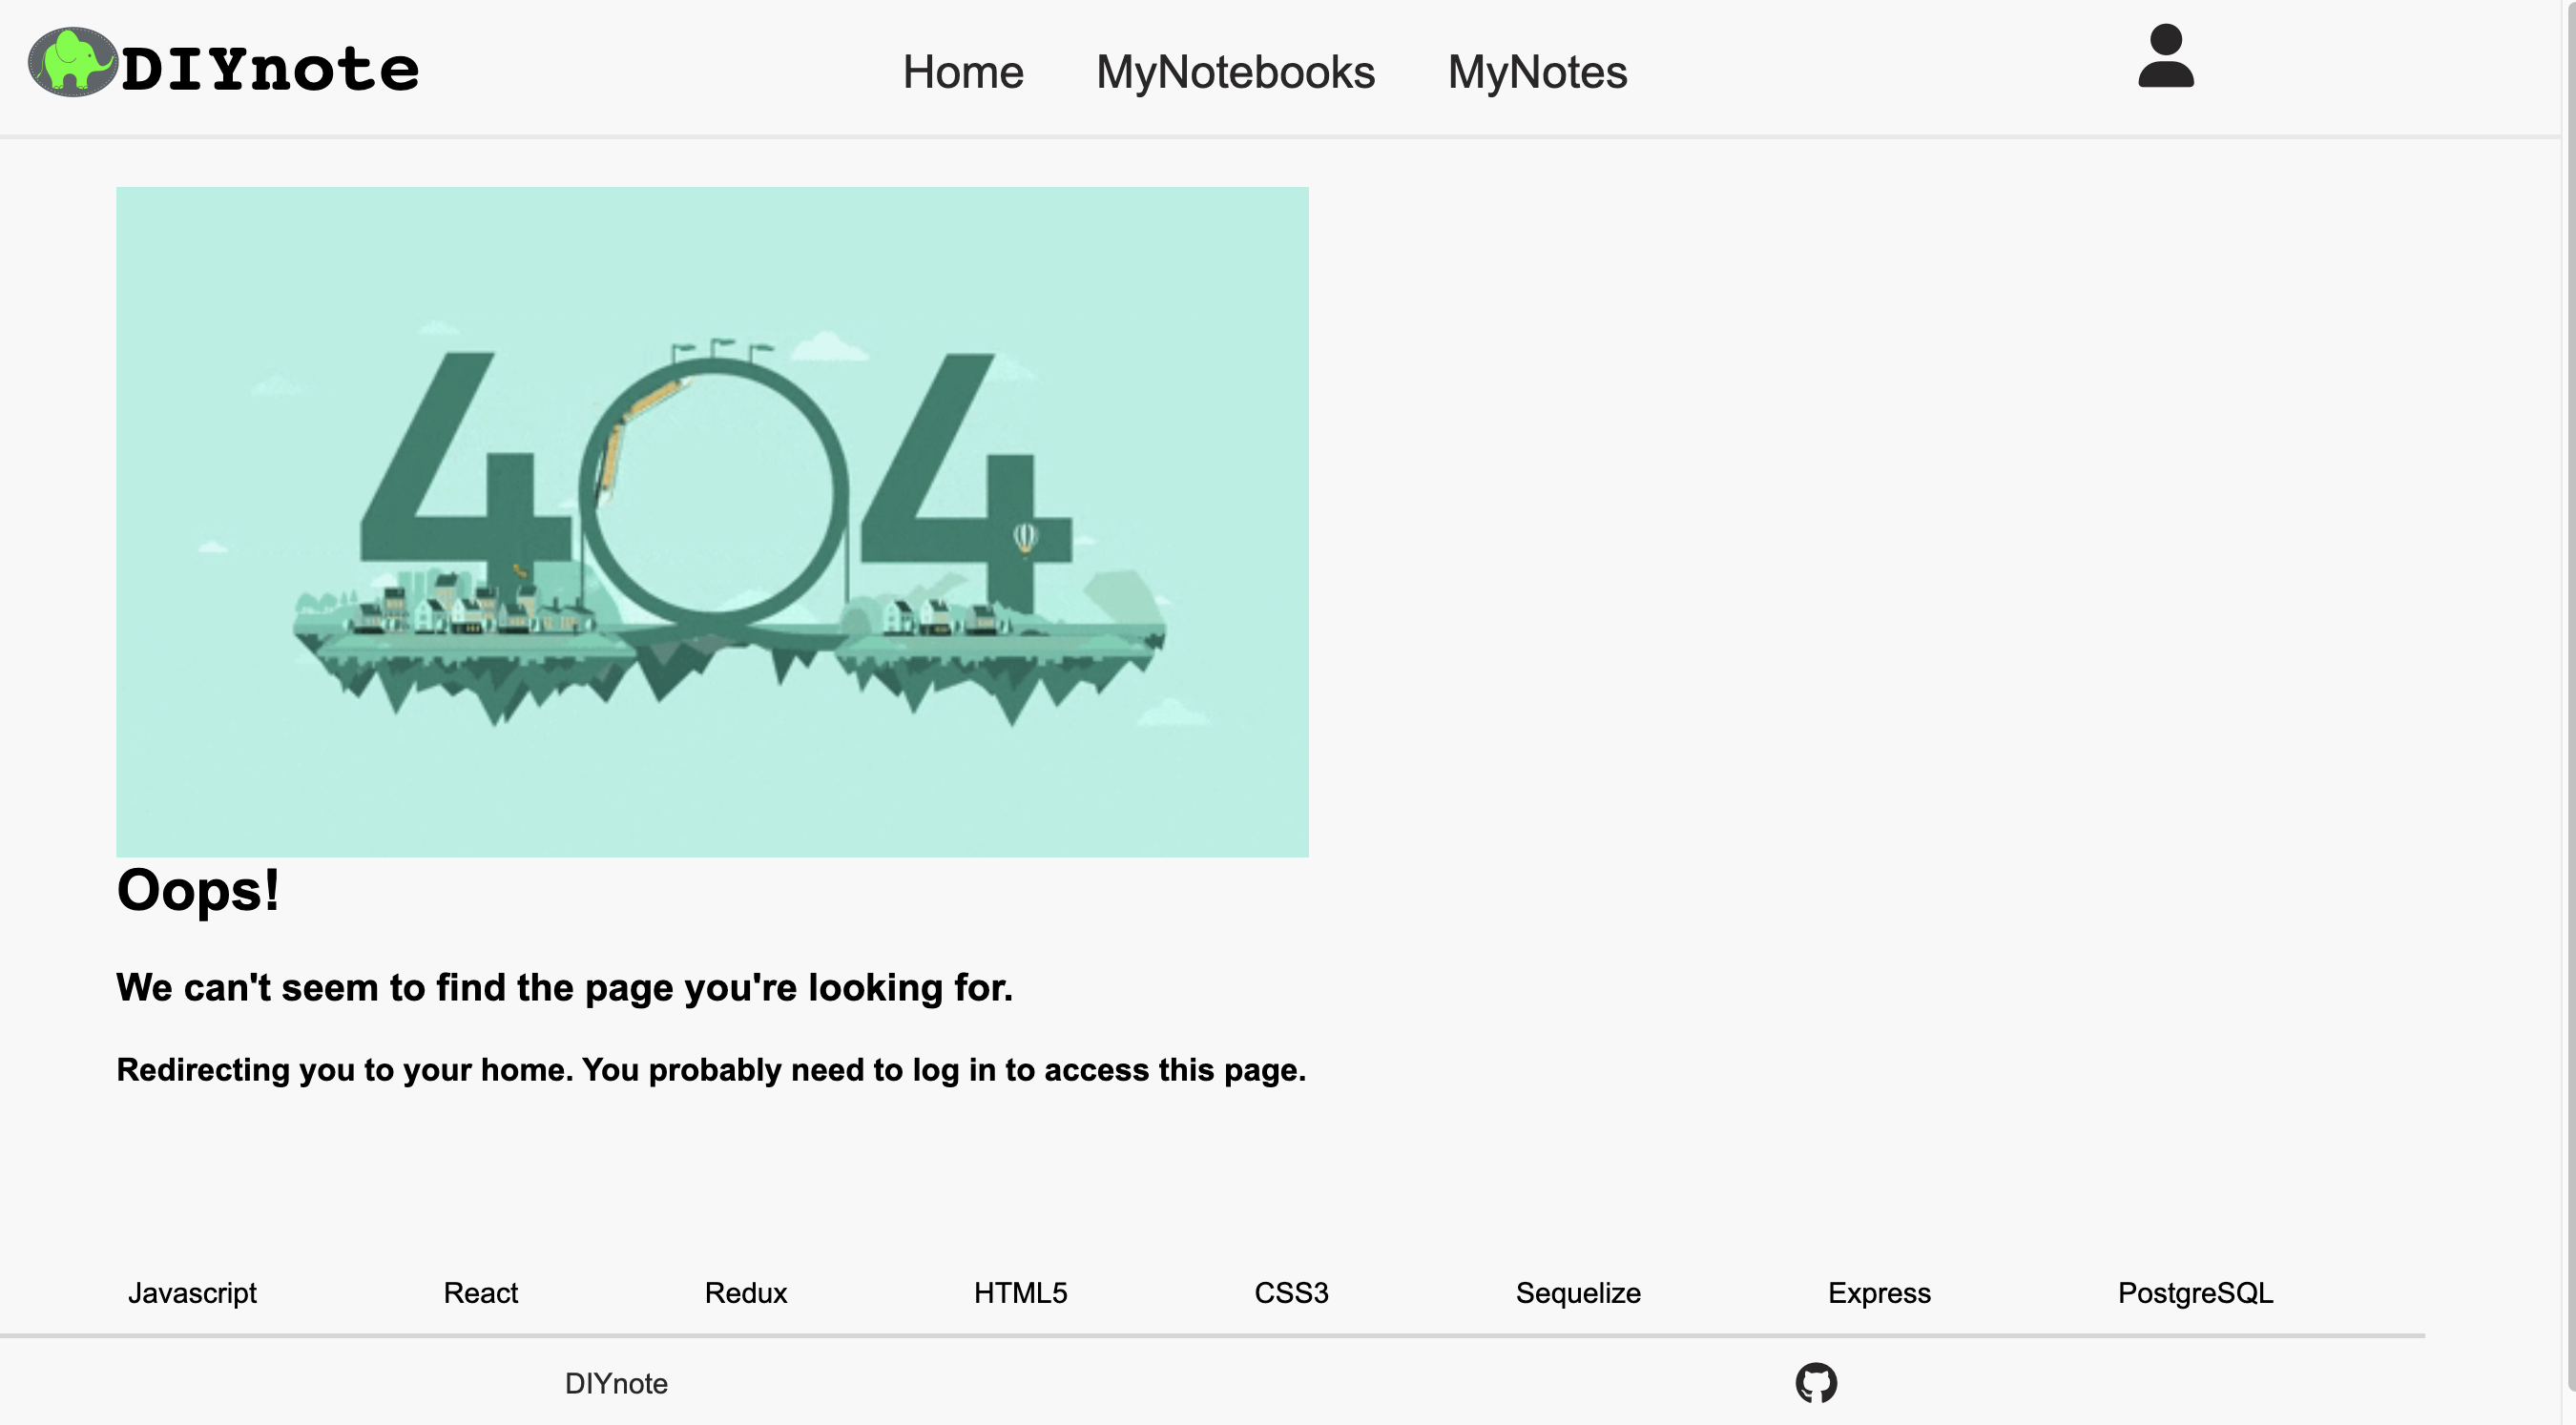Open the GitHub icon in footer
The image size is (2576, 1425).
(x=1815, y=1383)
